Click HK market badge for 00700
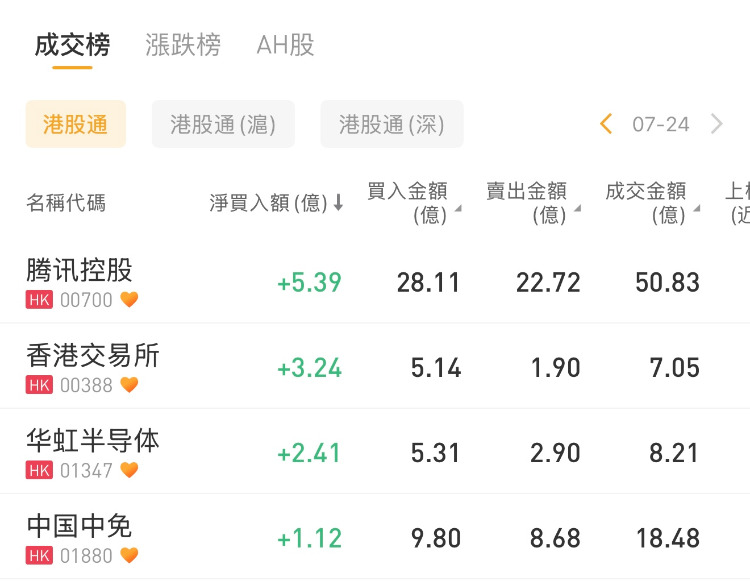Image resolution: width=750 pixels, height=585 pixels. point(39,300)
